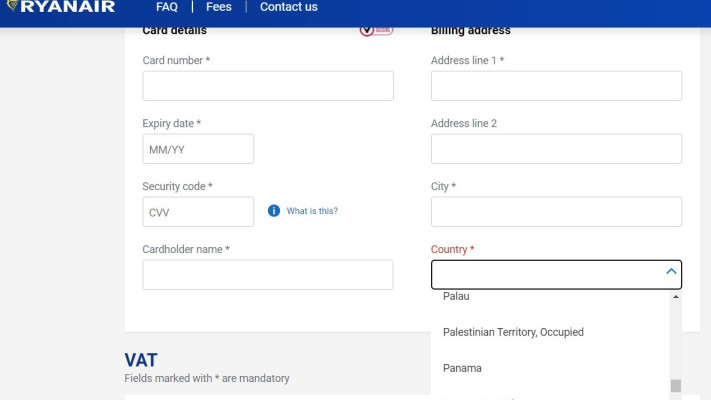Click the Expiry date MM/YY field
The height and width of the screenshot is (400, 711).
pos(198,149)
